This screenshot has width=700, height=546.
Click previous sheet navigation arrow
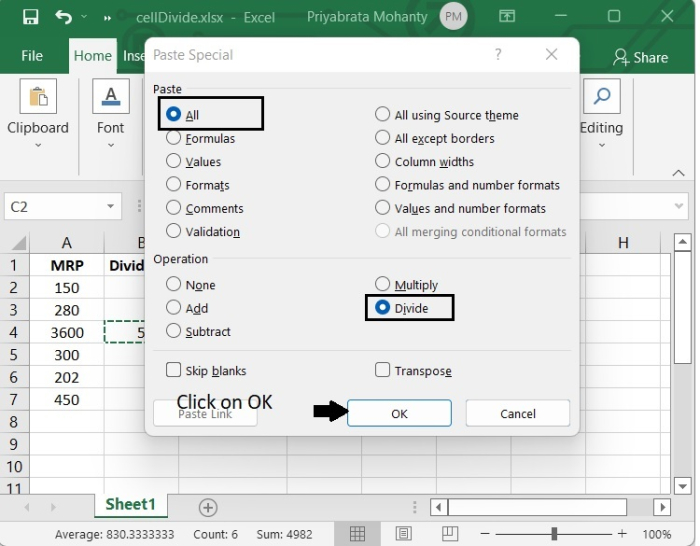(x=27, y=507)
